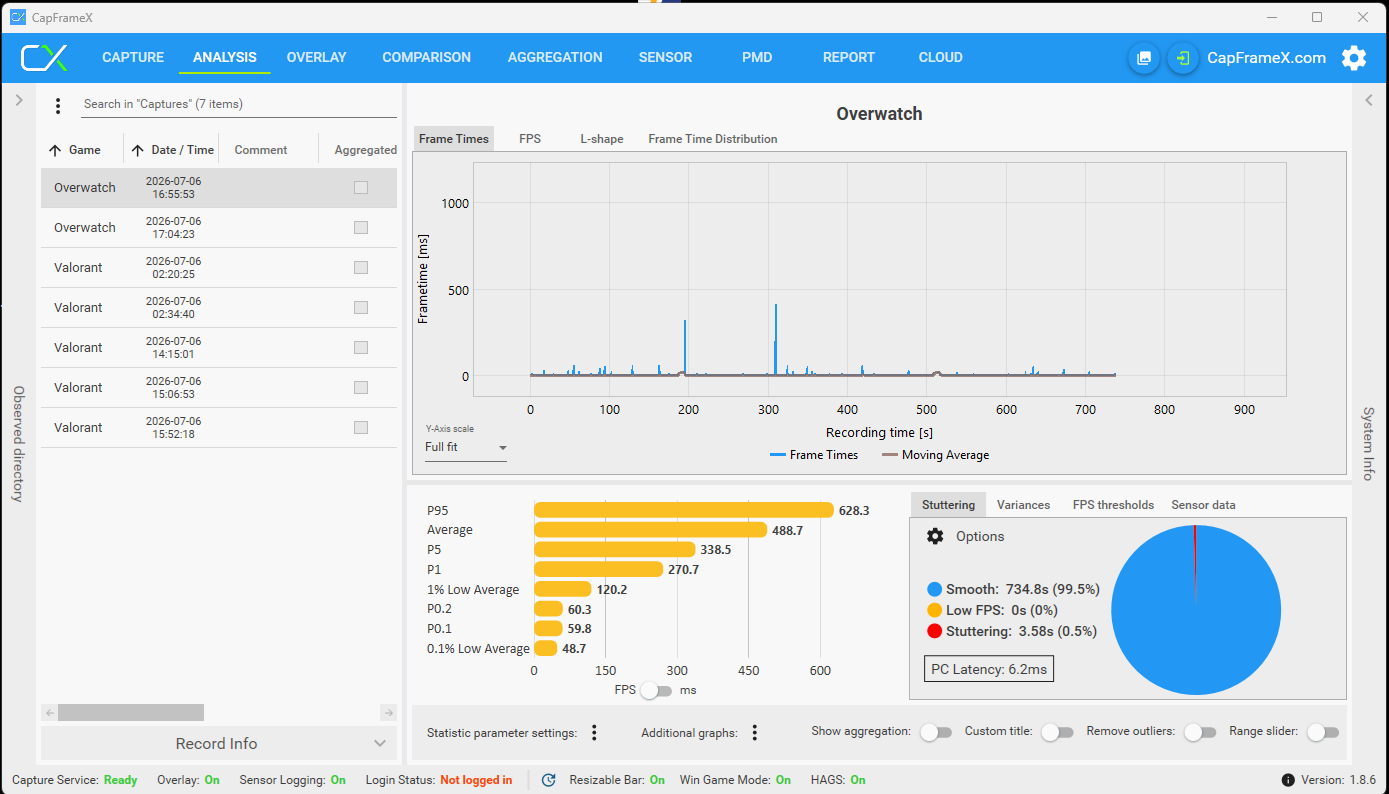Viewport: 1389px width, 794px height.
Task: Open Additional graphs three-dot menu
Action: (755, 733)
